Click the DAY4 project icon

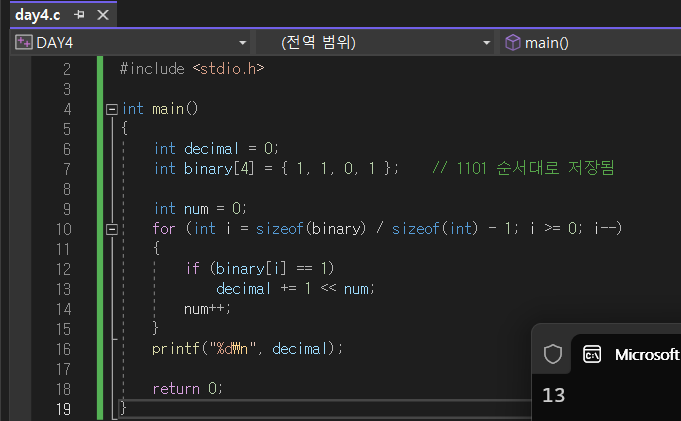[23, 42]
